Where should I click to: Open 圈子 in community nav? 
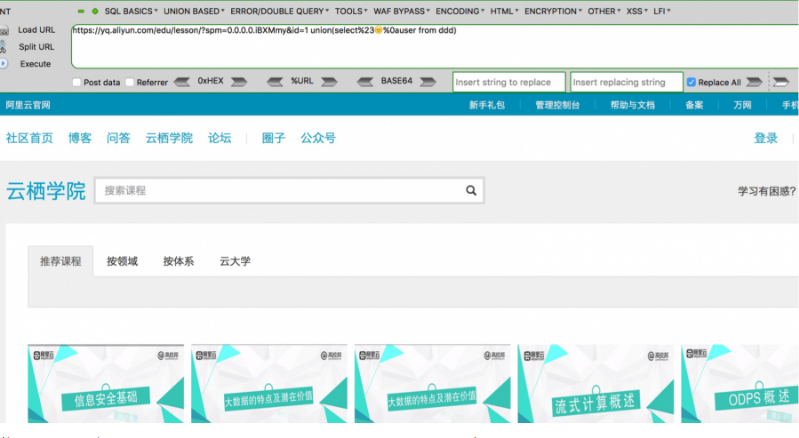tap(274, 138)
